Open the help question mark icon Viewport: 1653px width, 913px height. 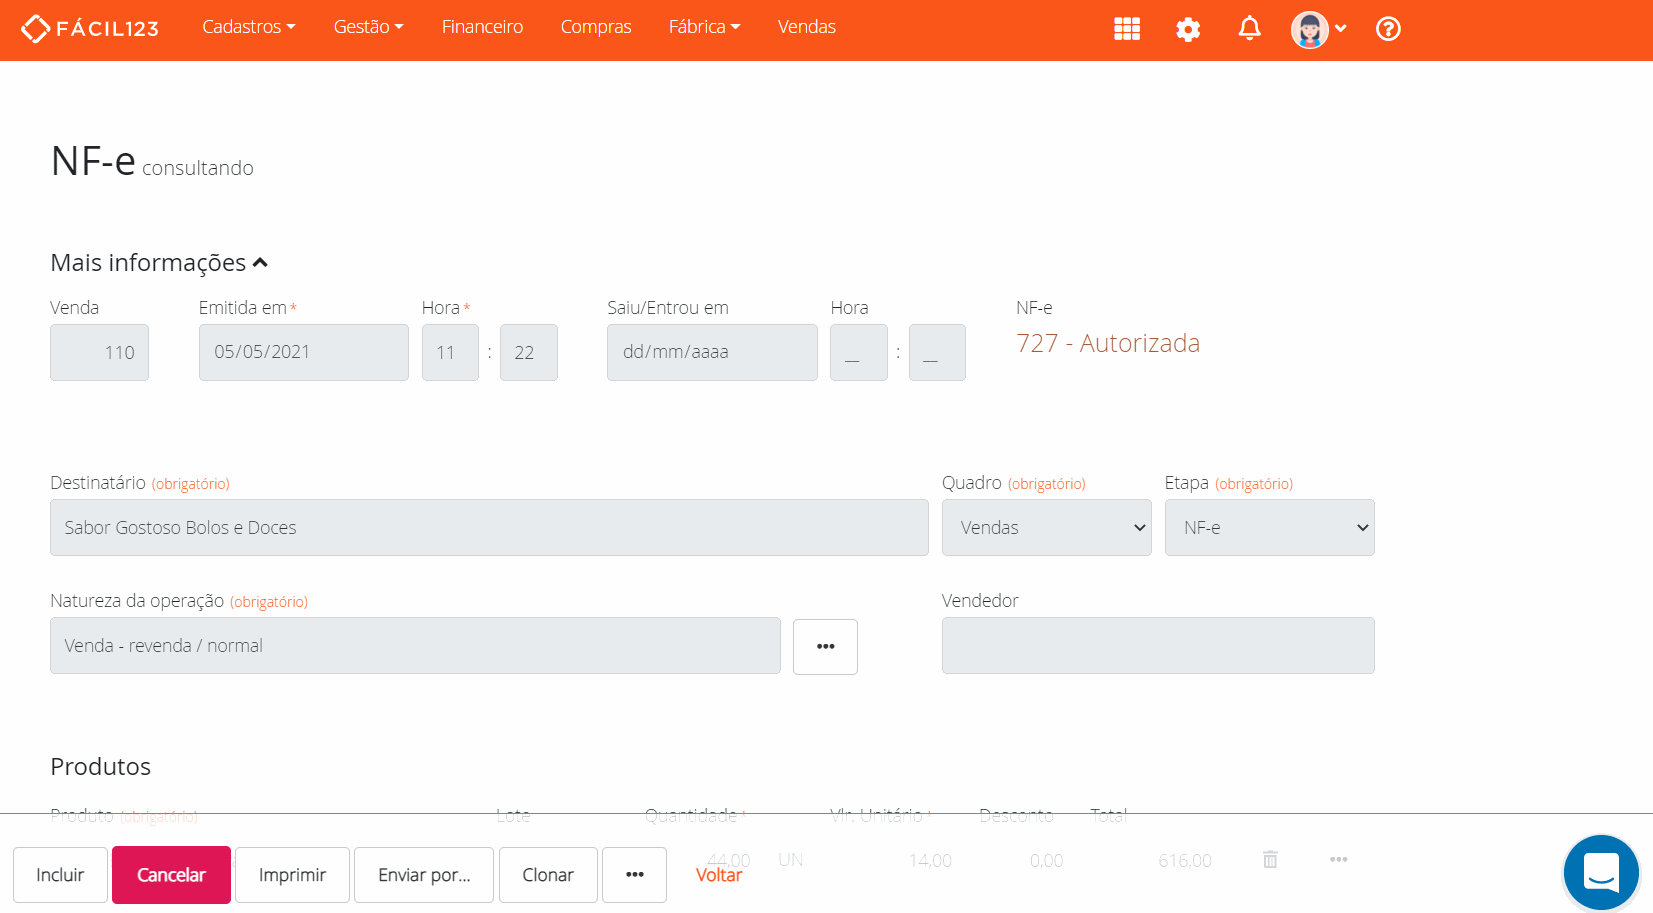1388,29
